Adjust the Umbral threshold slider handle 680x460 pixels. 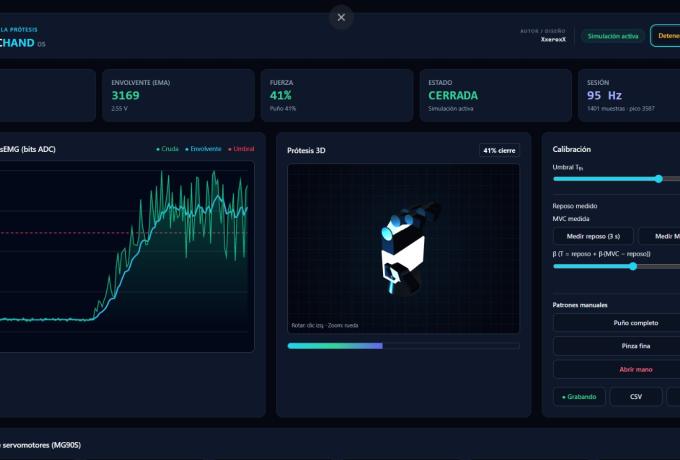click(x=659, y=179)
